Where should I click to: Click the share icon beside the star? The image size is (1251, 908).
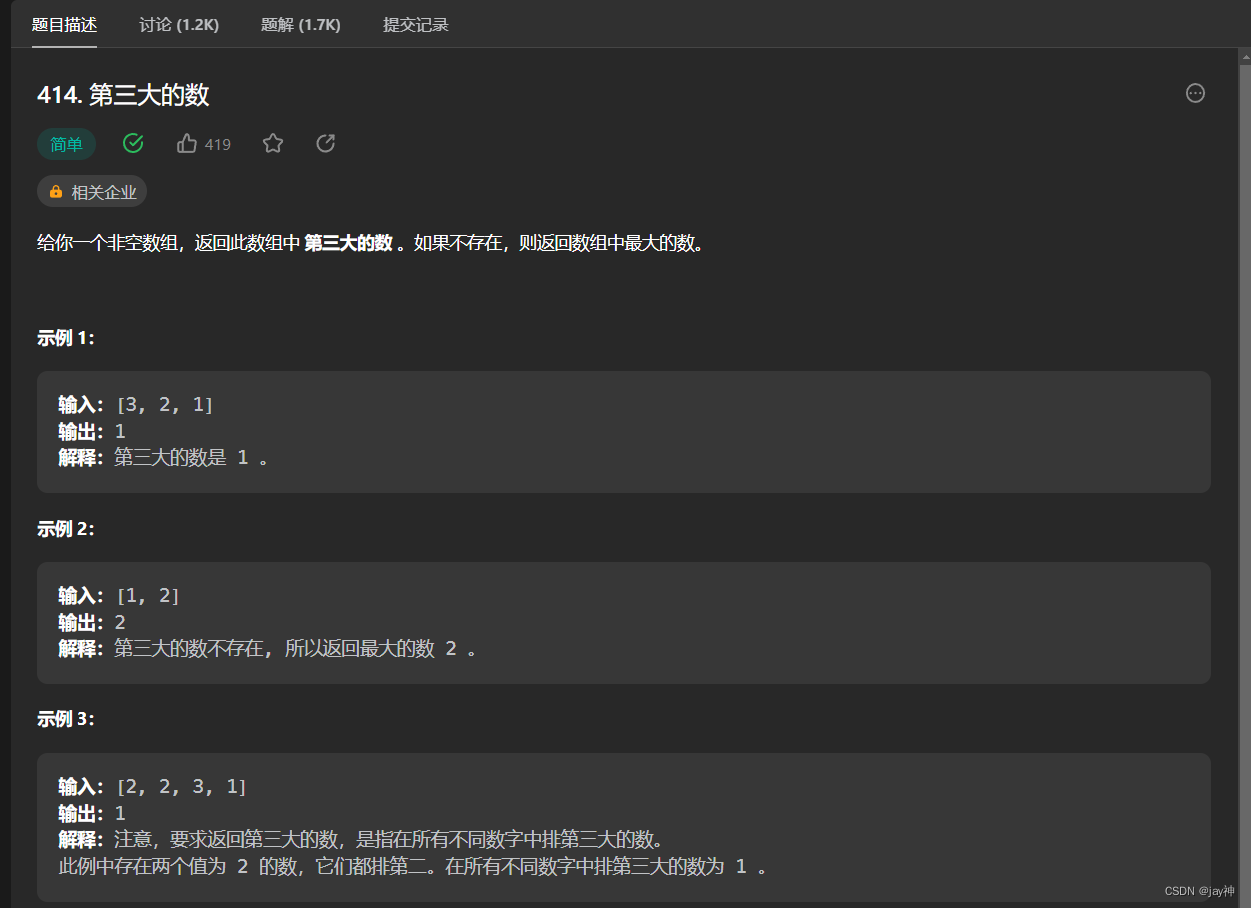(325, 143)
